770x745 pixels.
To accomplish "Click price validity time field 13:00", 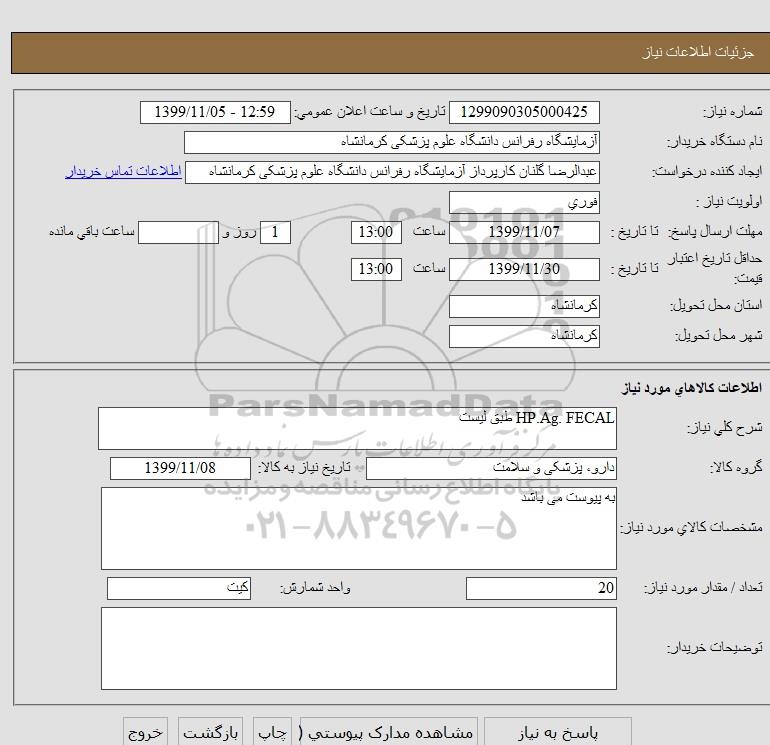I will (x=376, y=269).
